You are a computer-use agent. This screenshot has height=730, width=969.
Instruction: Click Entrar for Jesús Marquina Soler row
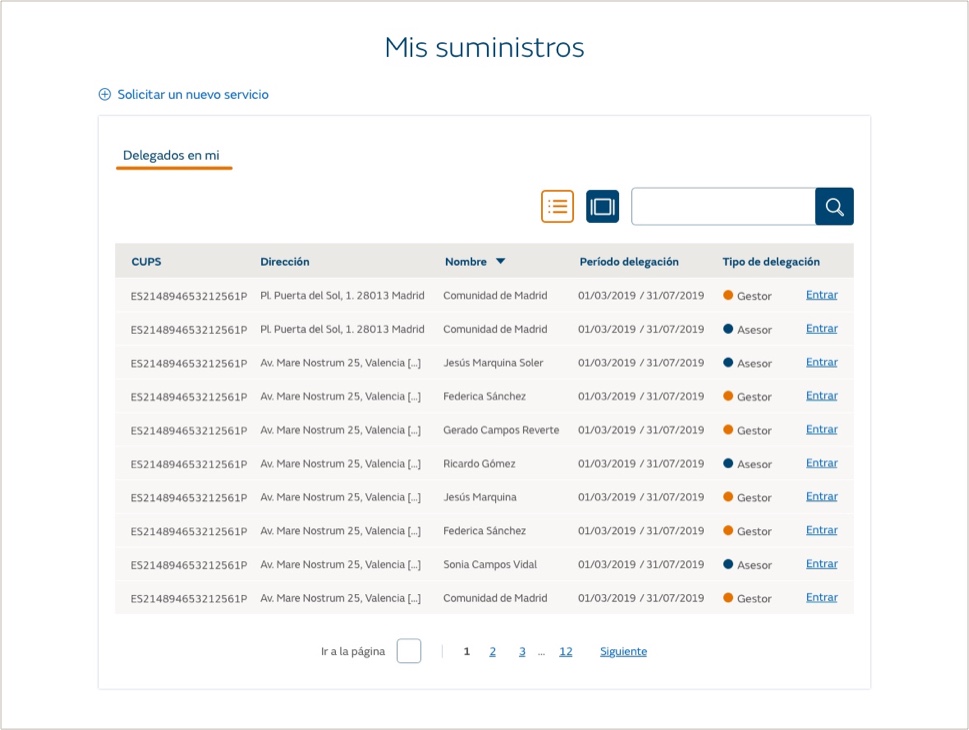click(x=822, y=362)
